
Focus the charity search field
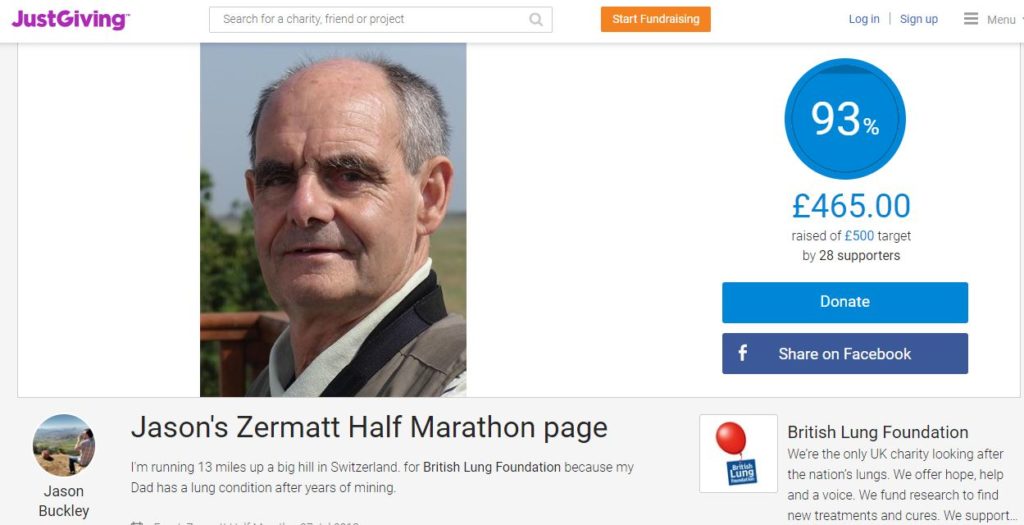pyautogui.click(x=380, y=20)
